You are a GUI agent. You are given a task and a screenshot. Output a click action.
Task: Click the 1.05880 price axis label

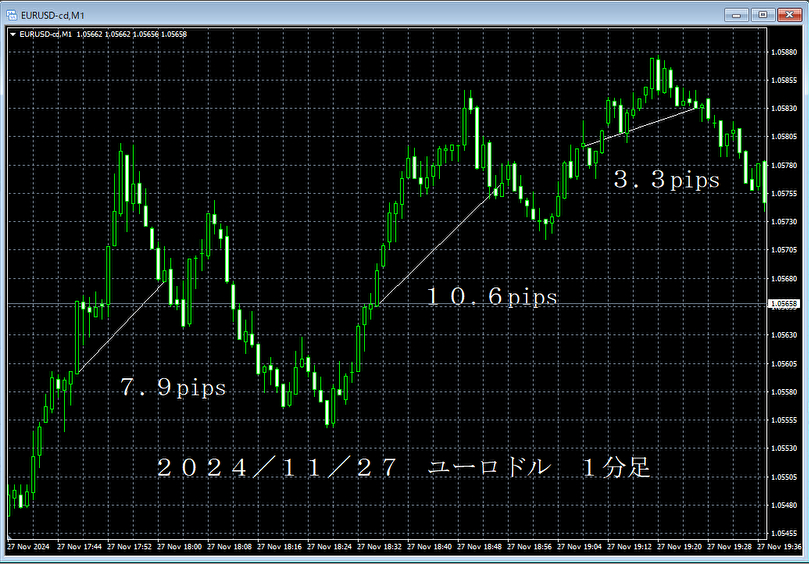(x=783, y=52)
